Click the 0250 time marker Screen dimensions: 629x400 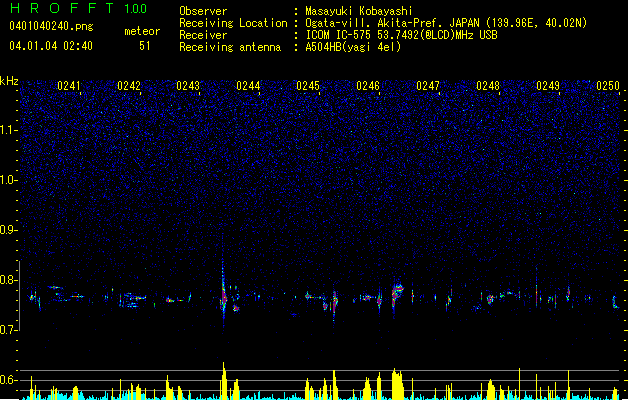tap(608, 86)
